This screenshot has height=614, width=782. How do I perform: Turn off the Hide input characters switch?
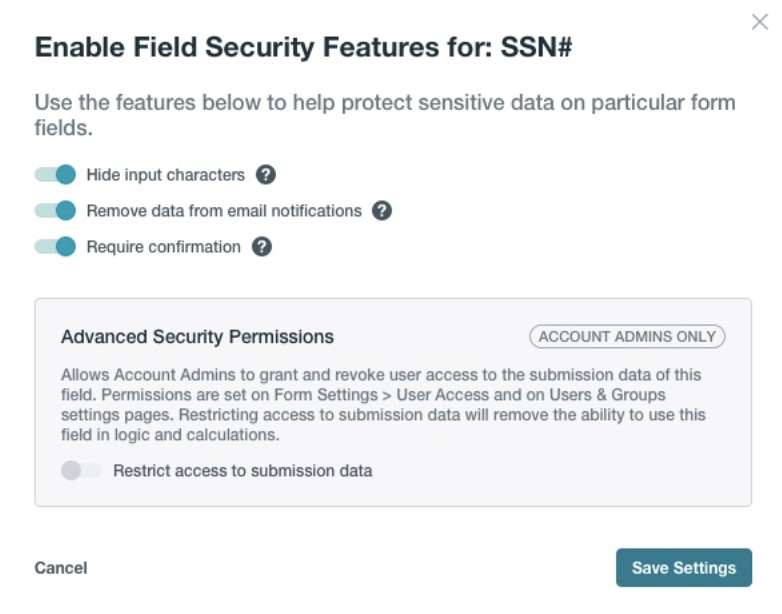56,175
